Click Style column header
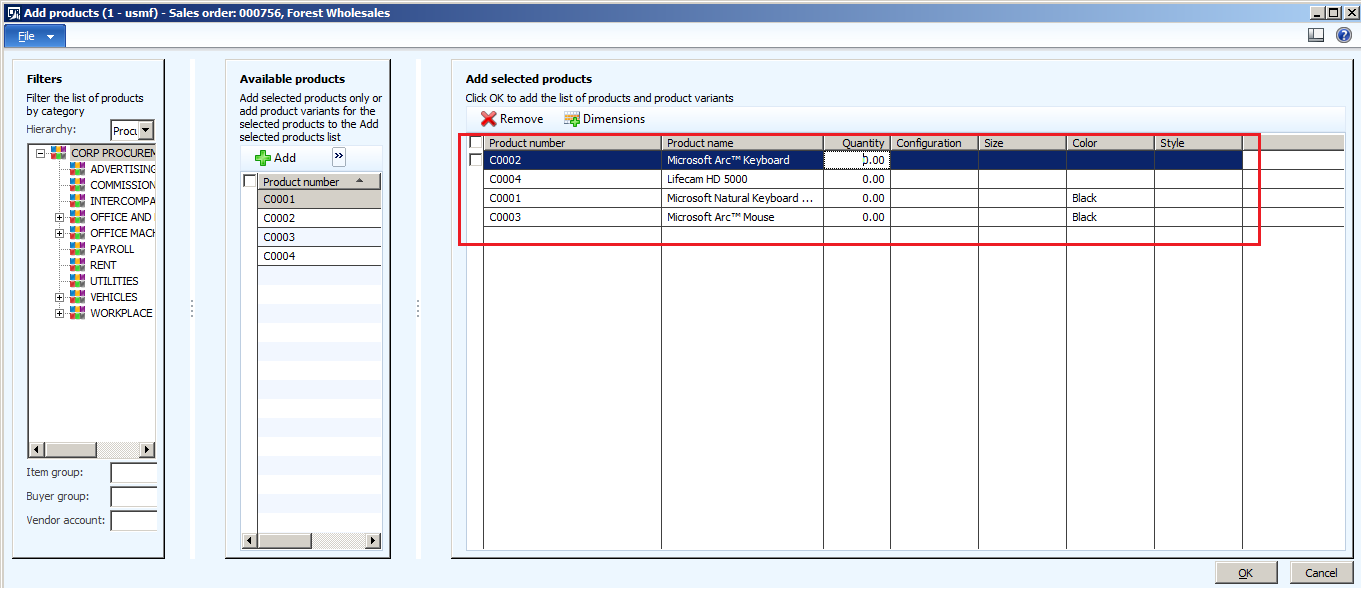 click(1198, 143)
